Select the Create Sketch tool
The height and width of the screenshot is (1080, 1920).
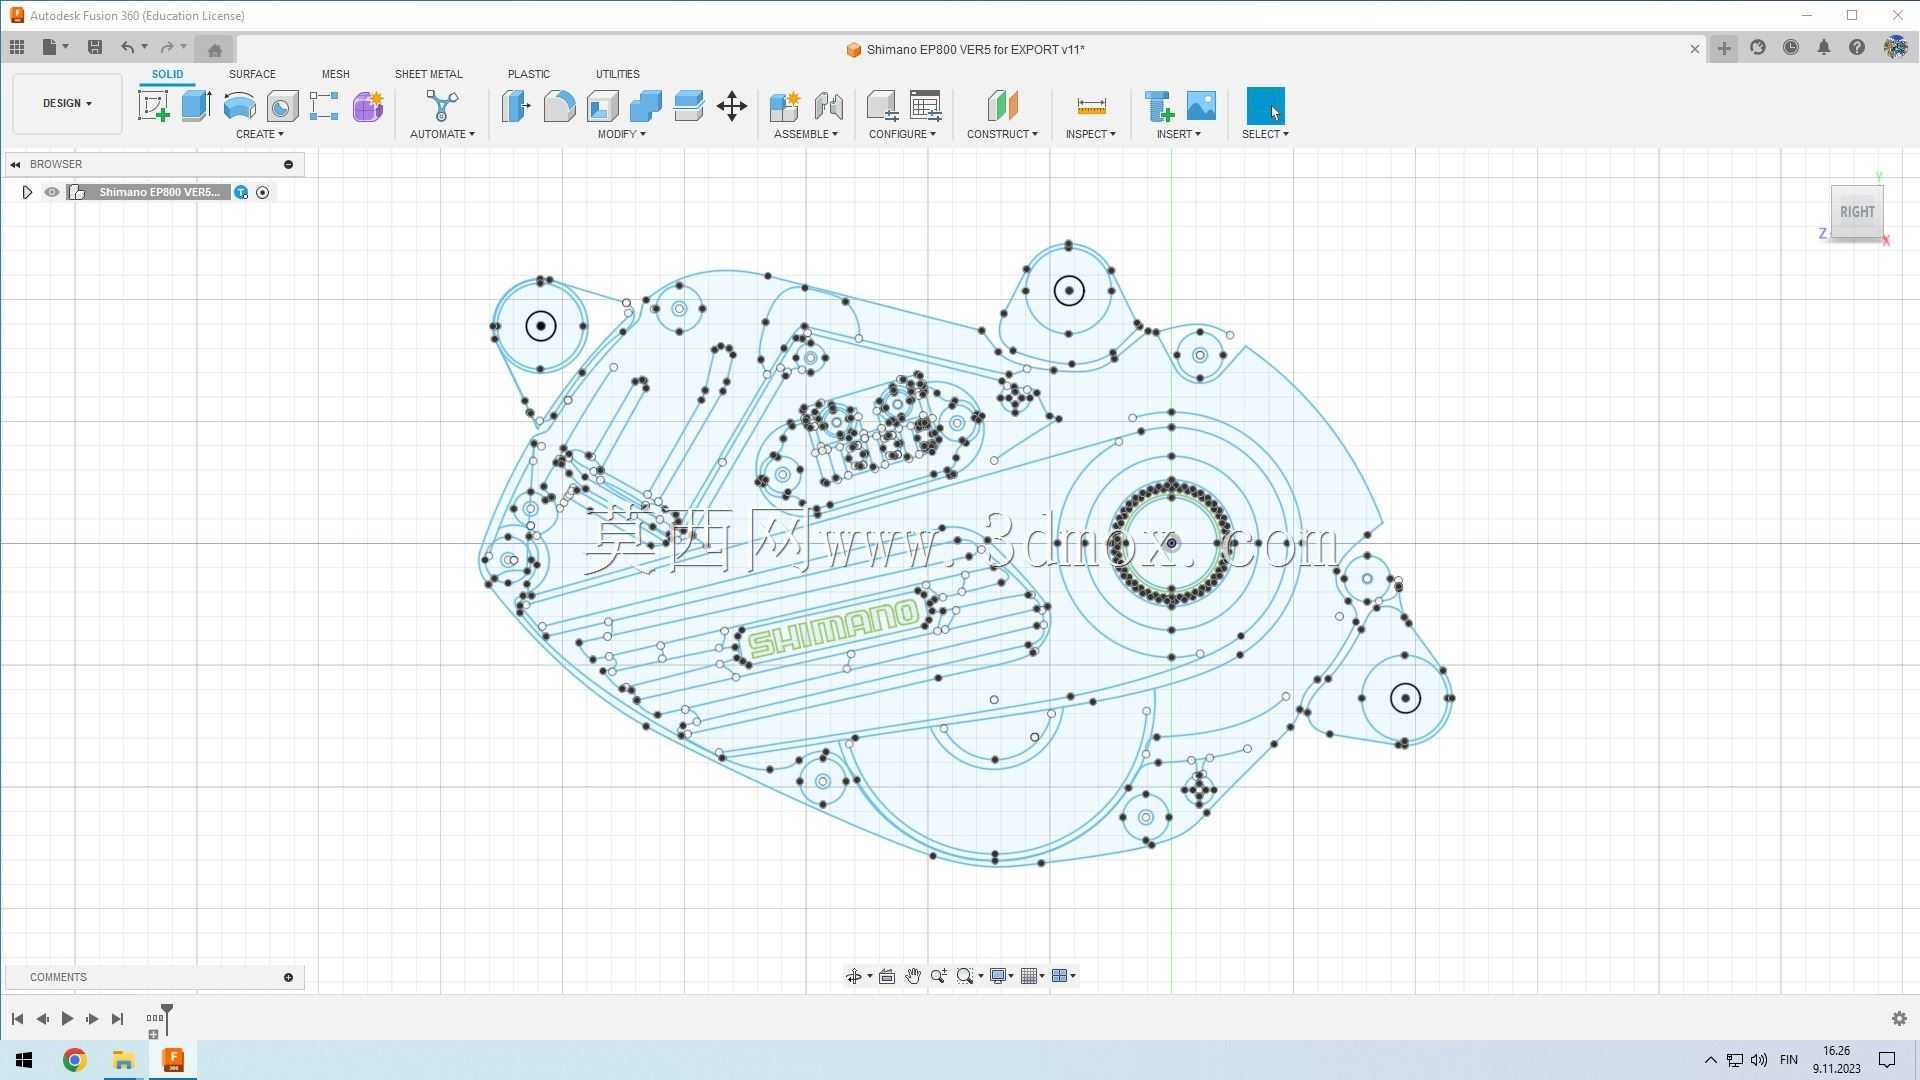tap(154, 106)
